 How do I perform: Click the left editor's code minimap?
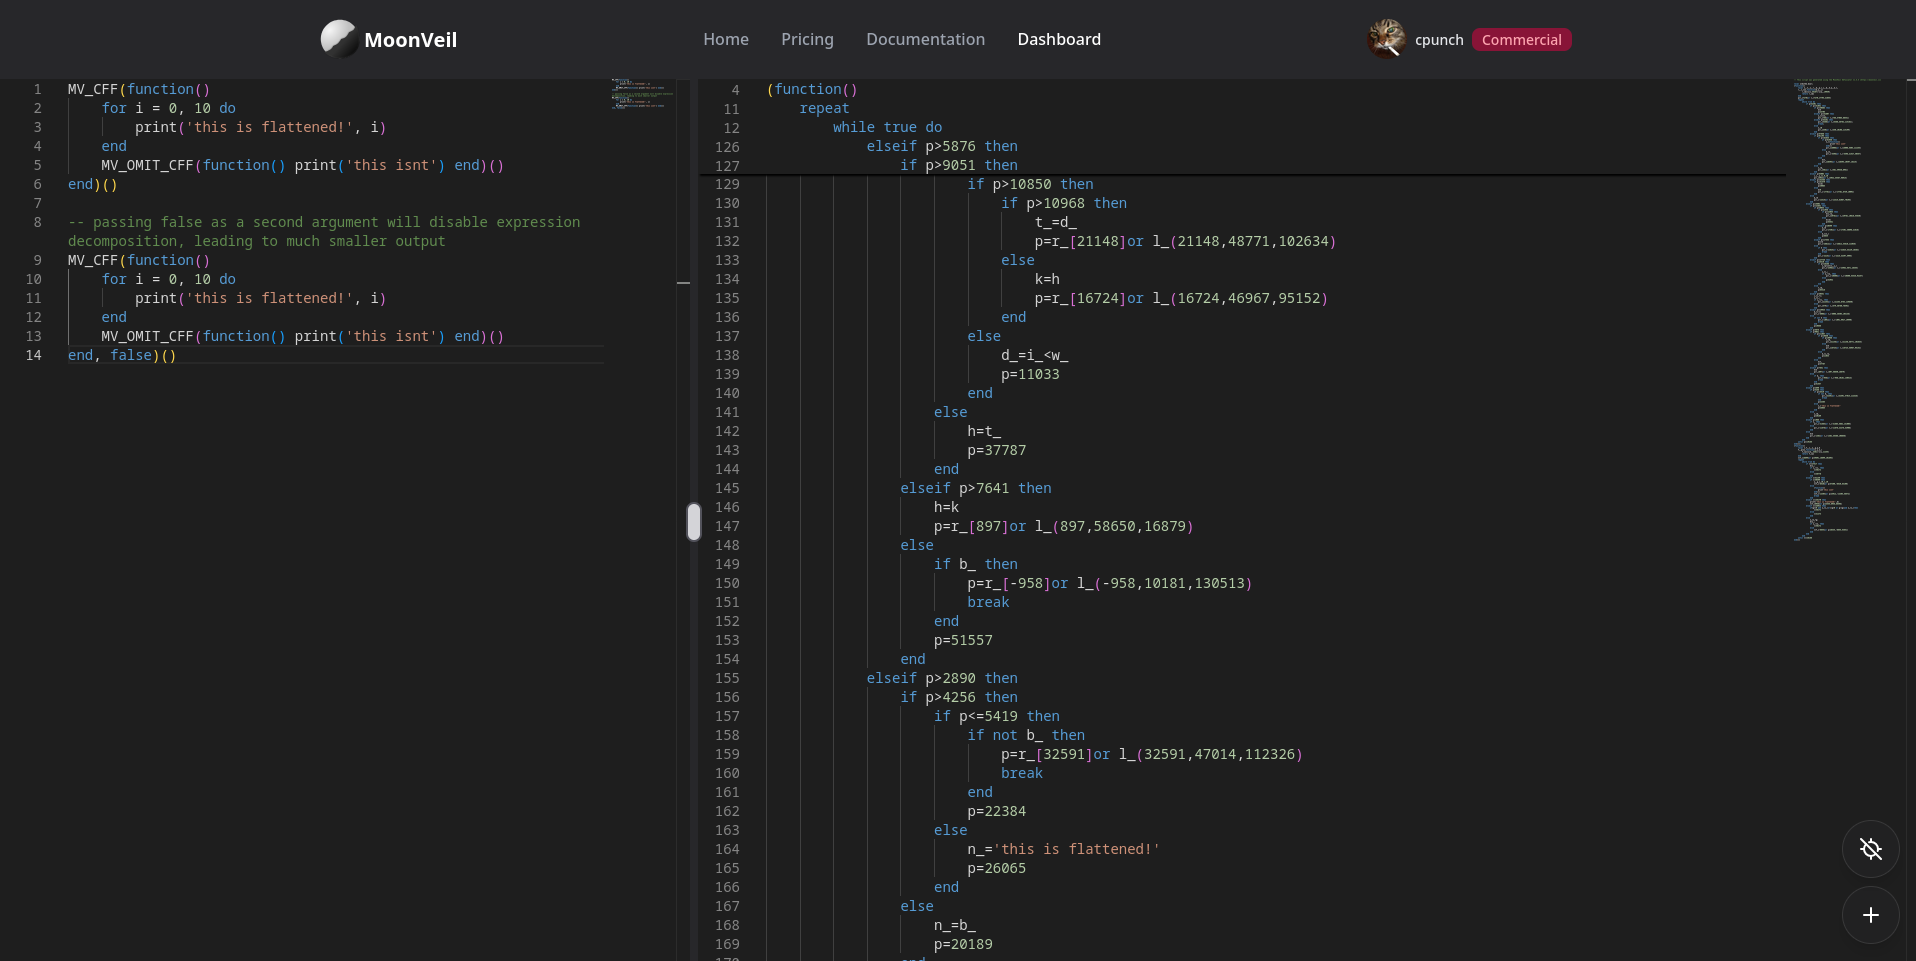641,93
